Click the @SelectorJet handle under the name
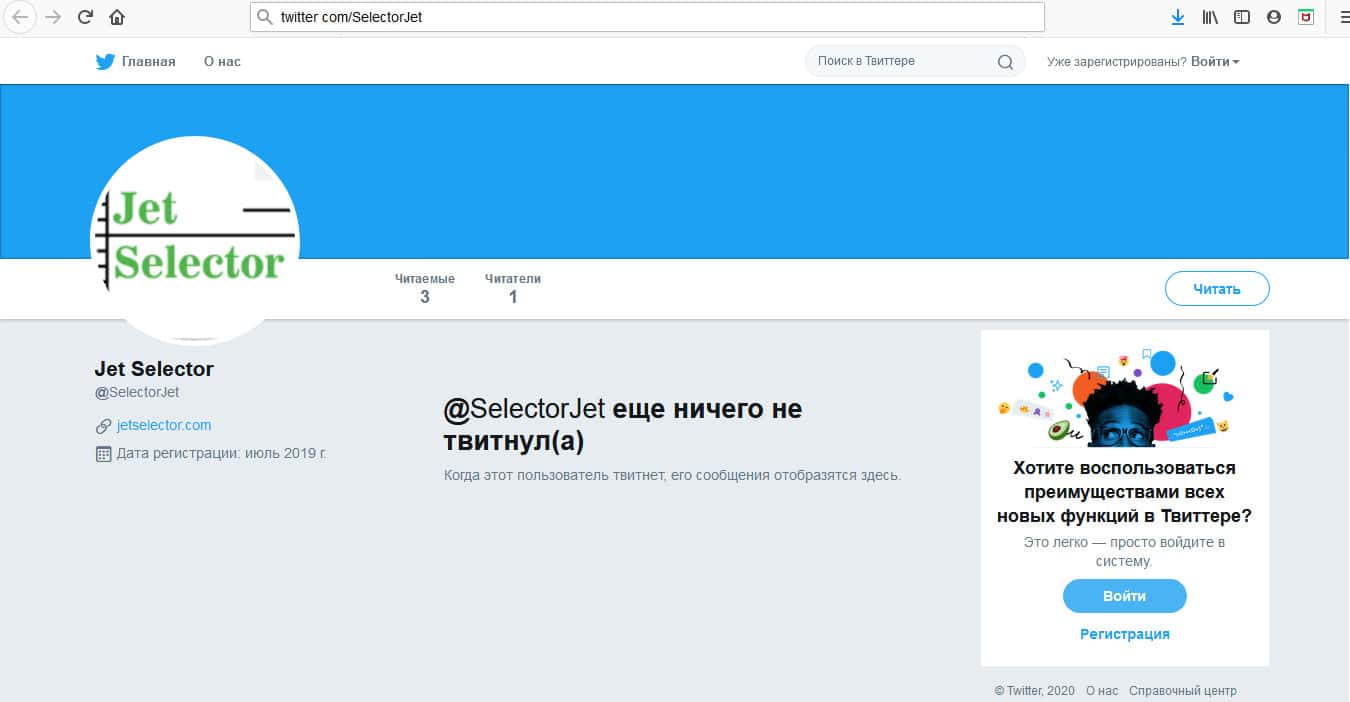 click(x=137, y=393)
